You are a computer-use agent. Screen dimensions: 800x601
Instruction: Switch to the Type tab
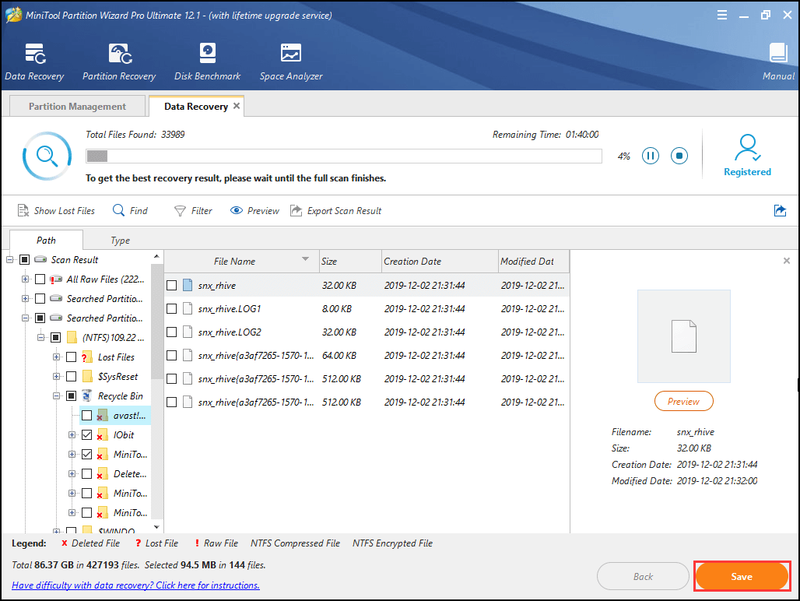click(120, 240)
